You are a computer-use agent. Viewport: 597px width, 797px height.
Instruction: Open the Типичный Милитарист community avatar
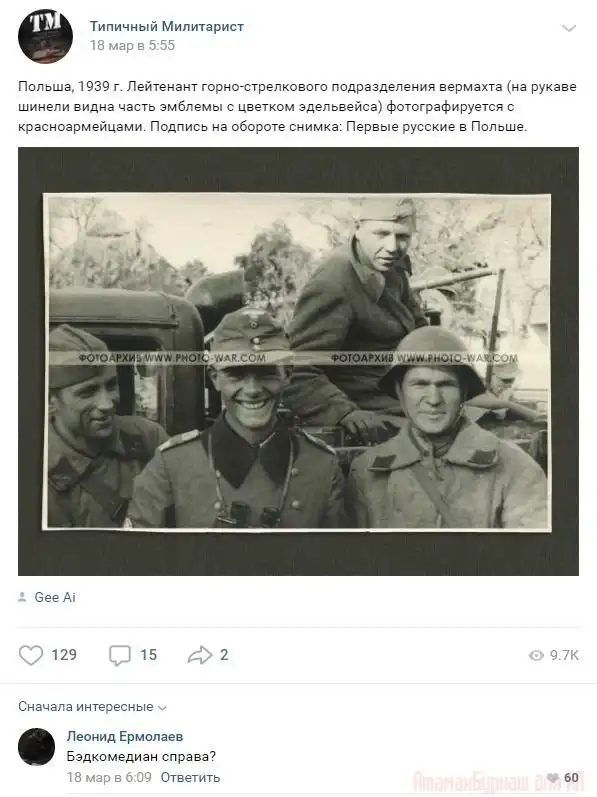click(45, 36)
